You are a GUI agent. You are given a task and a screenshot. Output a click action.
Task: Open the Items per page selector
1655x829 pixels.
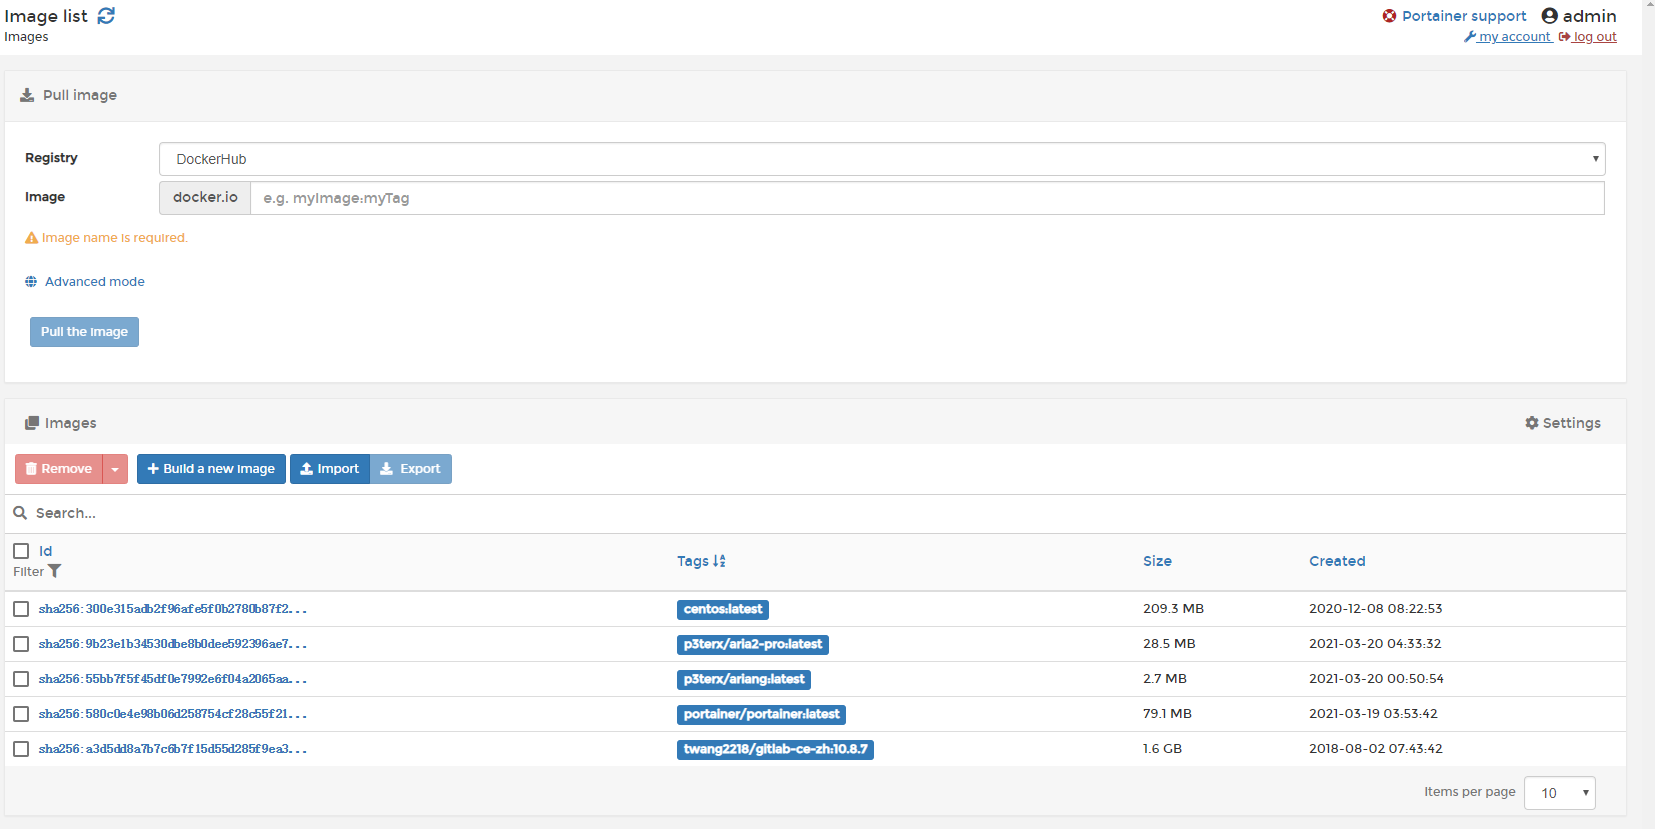[x=1559, y=793]
